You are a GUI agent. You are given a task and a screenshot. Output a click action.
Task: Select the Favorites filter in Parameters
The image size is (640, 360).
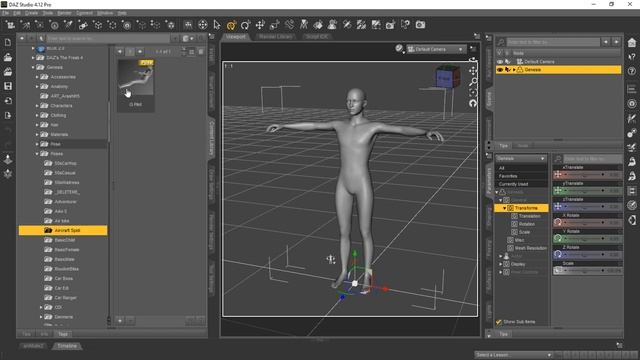click(521, 176)
